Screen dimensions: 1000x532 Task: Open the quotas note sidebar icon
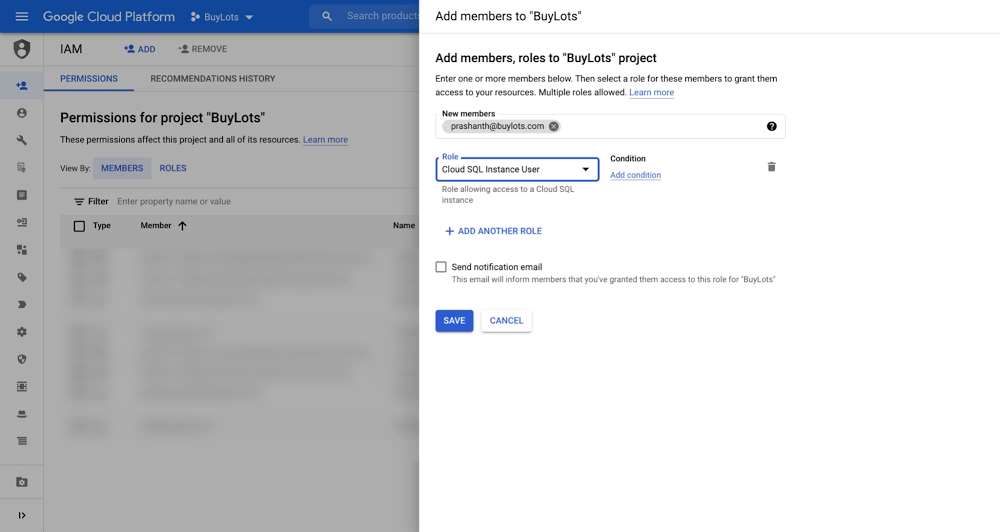(x=22, y=195)
